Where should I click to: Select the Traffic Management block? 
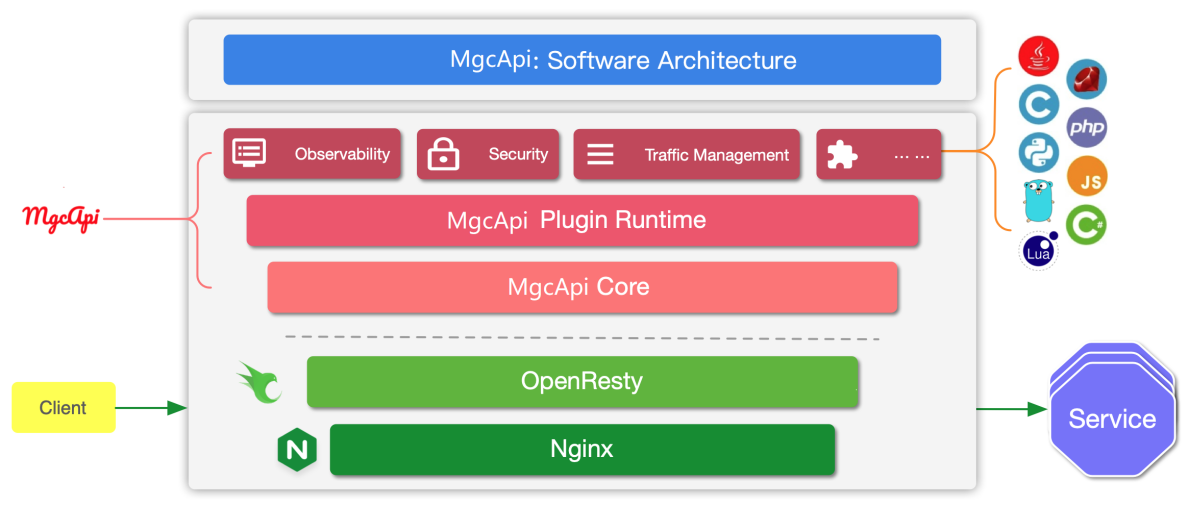686,154
